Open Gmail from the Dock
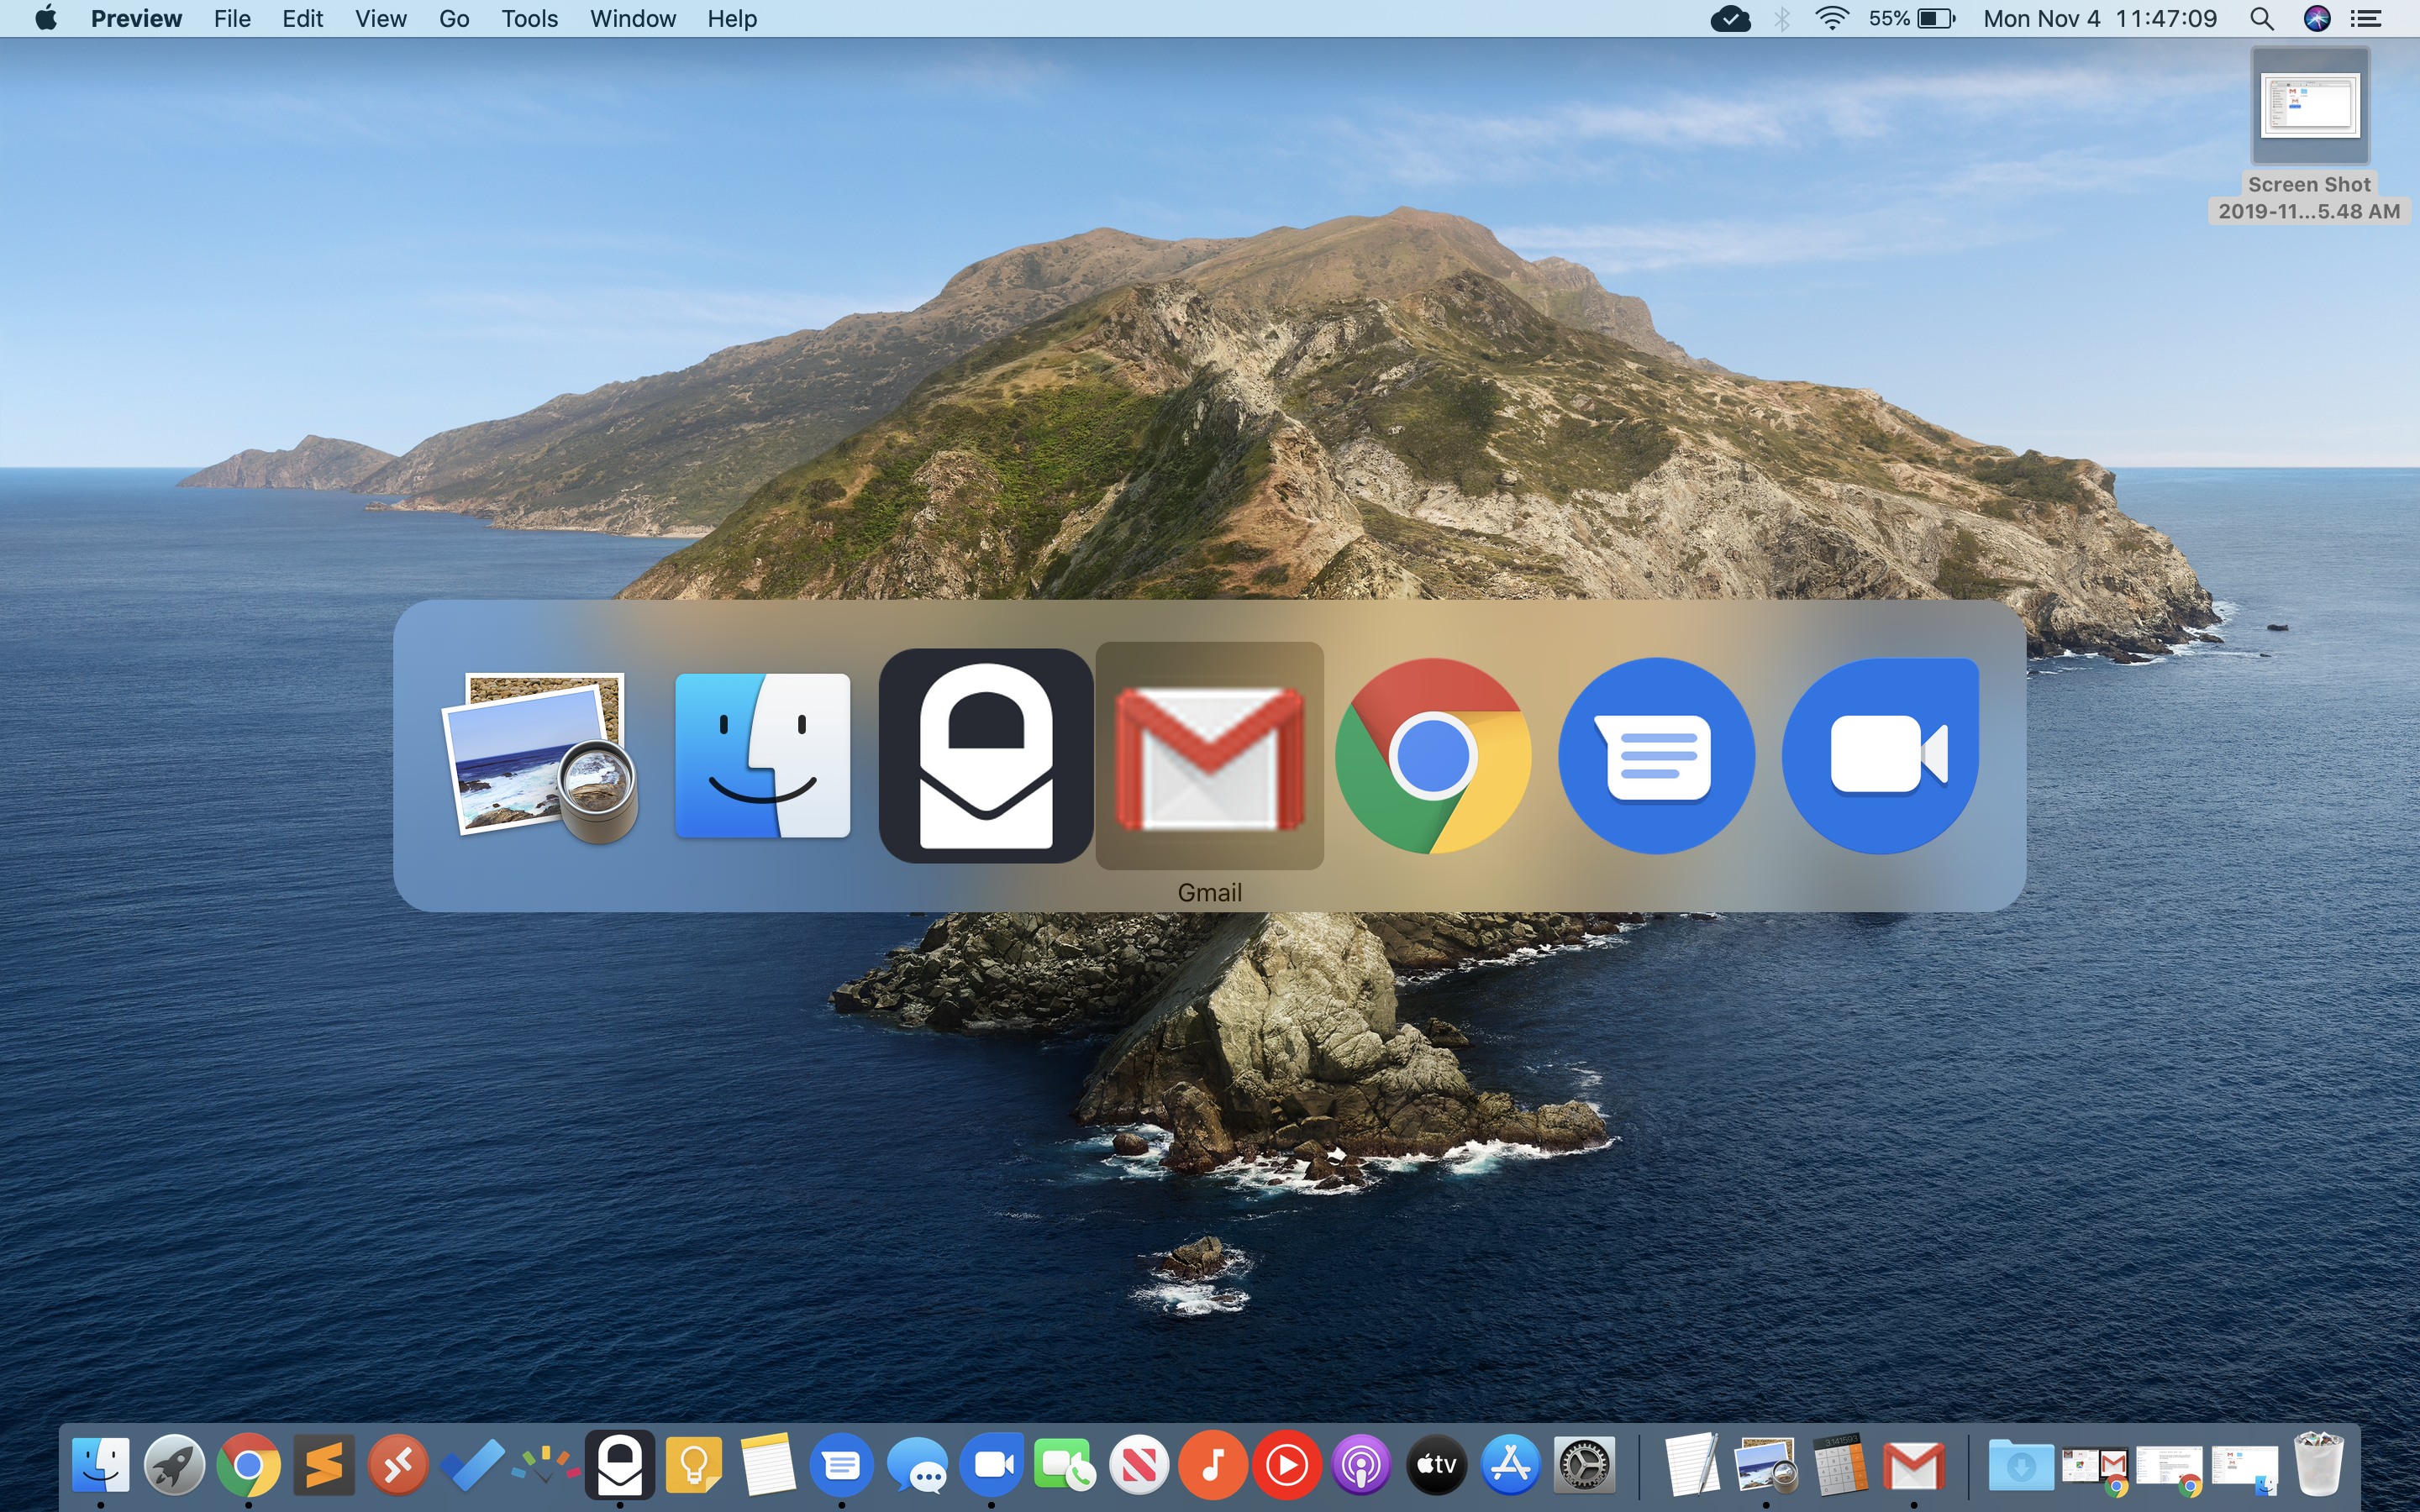The height and width of the screenshot is (1512, 2420). pyautogui.click(x=1914, y=1466)
